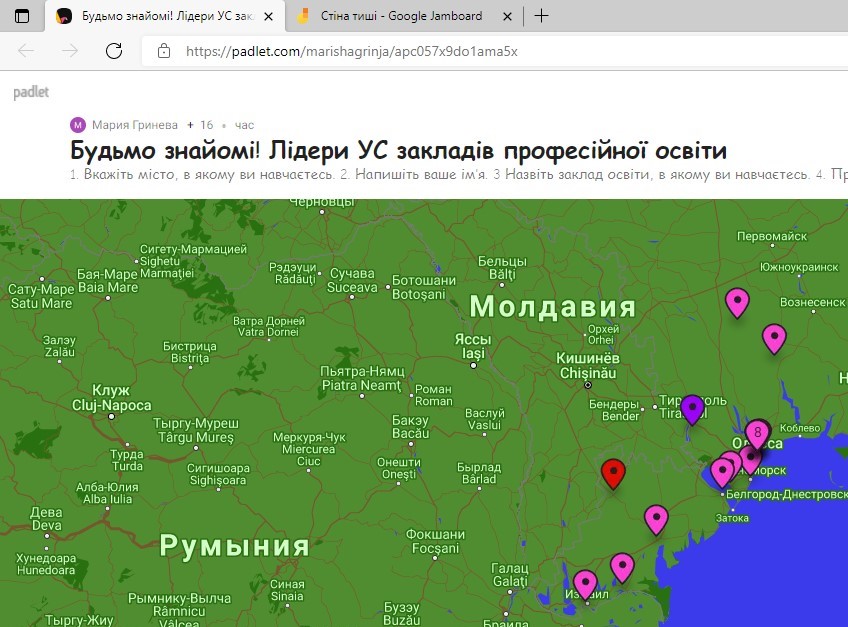848x627 pixels.
Task: Click the +16 contributors count
Action: coord(200,125)
